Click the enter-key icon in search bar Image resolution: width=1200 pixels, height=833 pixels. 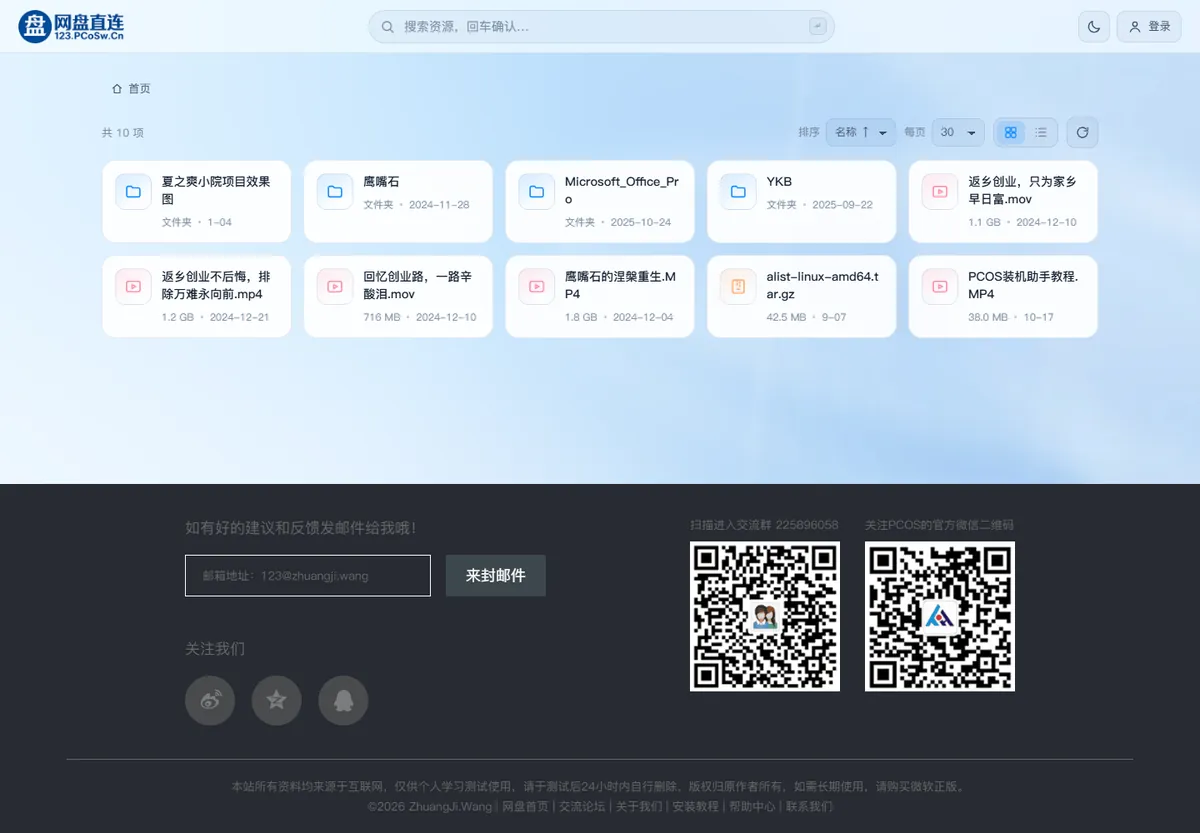pos(818,27)
